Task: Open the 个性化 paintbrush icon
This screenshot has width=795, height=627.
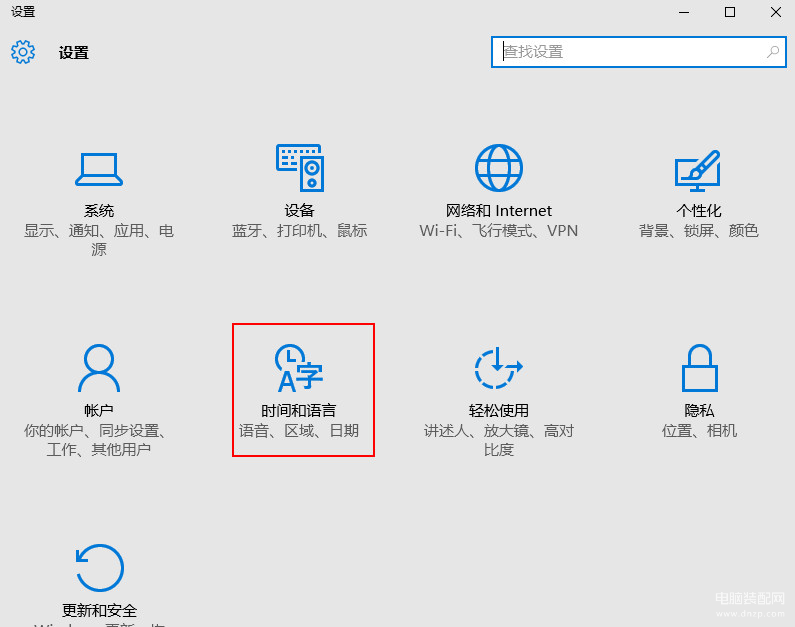Action: (698, 170)
